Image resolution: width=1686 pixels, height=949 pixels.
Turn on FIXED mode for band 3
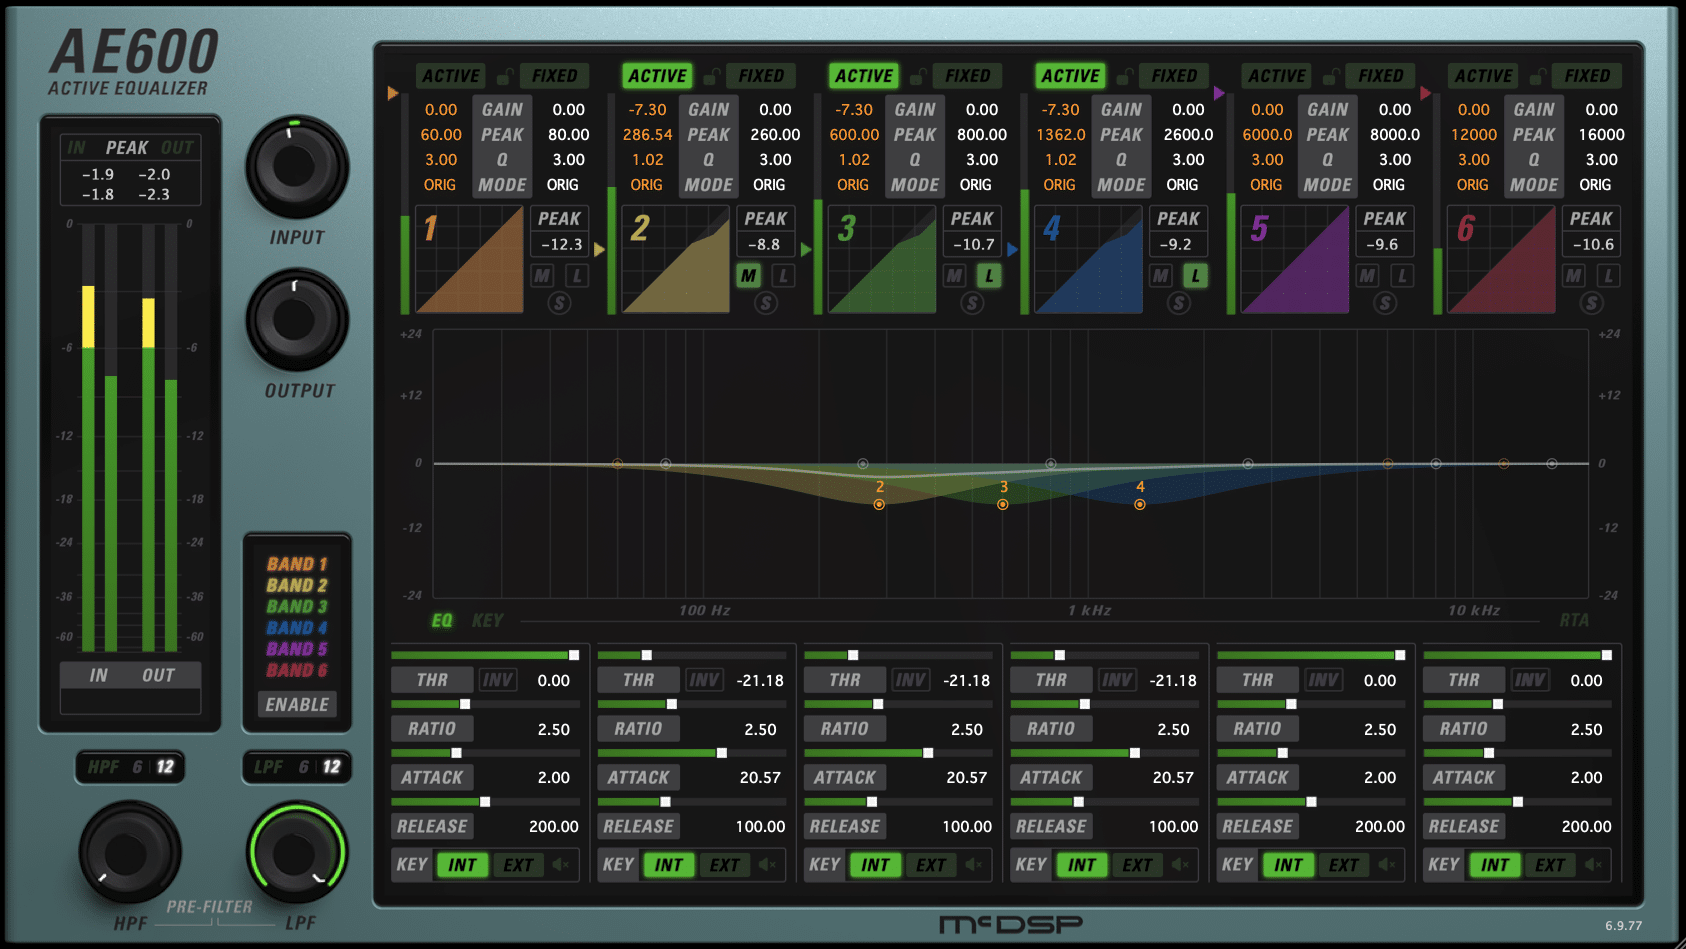tap(967, 76)
